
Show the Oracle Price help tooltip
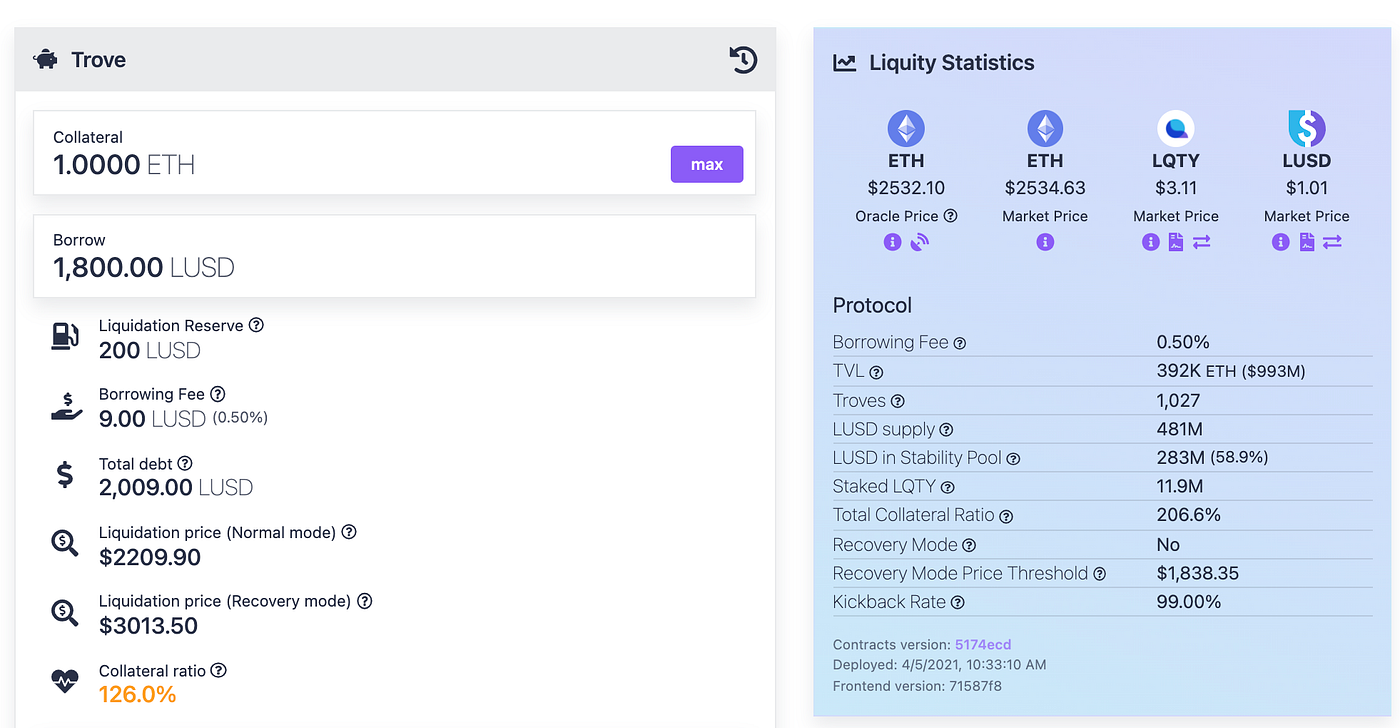pos(951,216)
